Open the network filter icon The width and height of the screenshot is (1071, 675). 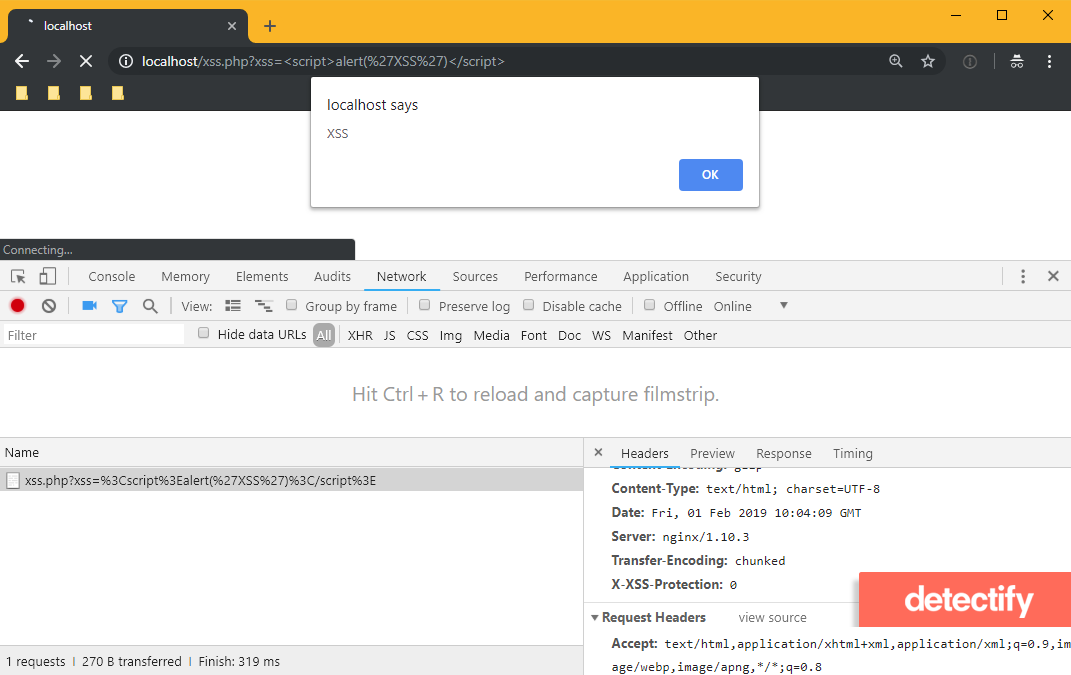[x=119, y=305]
